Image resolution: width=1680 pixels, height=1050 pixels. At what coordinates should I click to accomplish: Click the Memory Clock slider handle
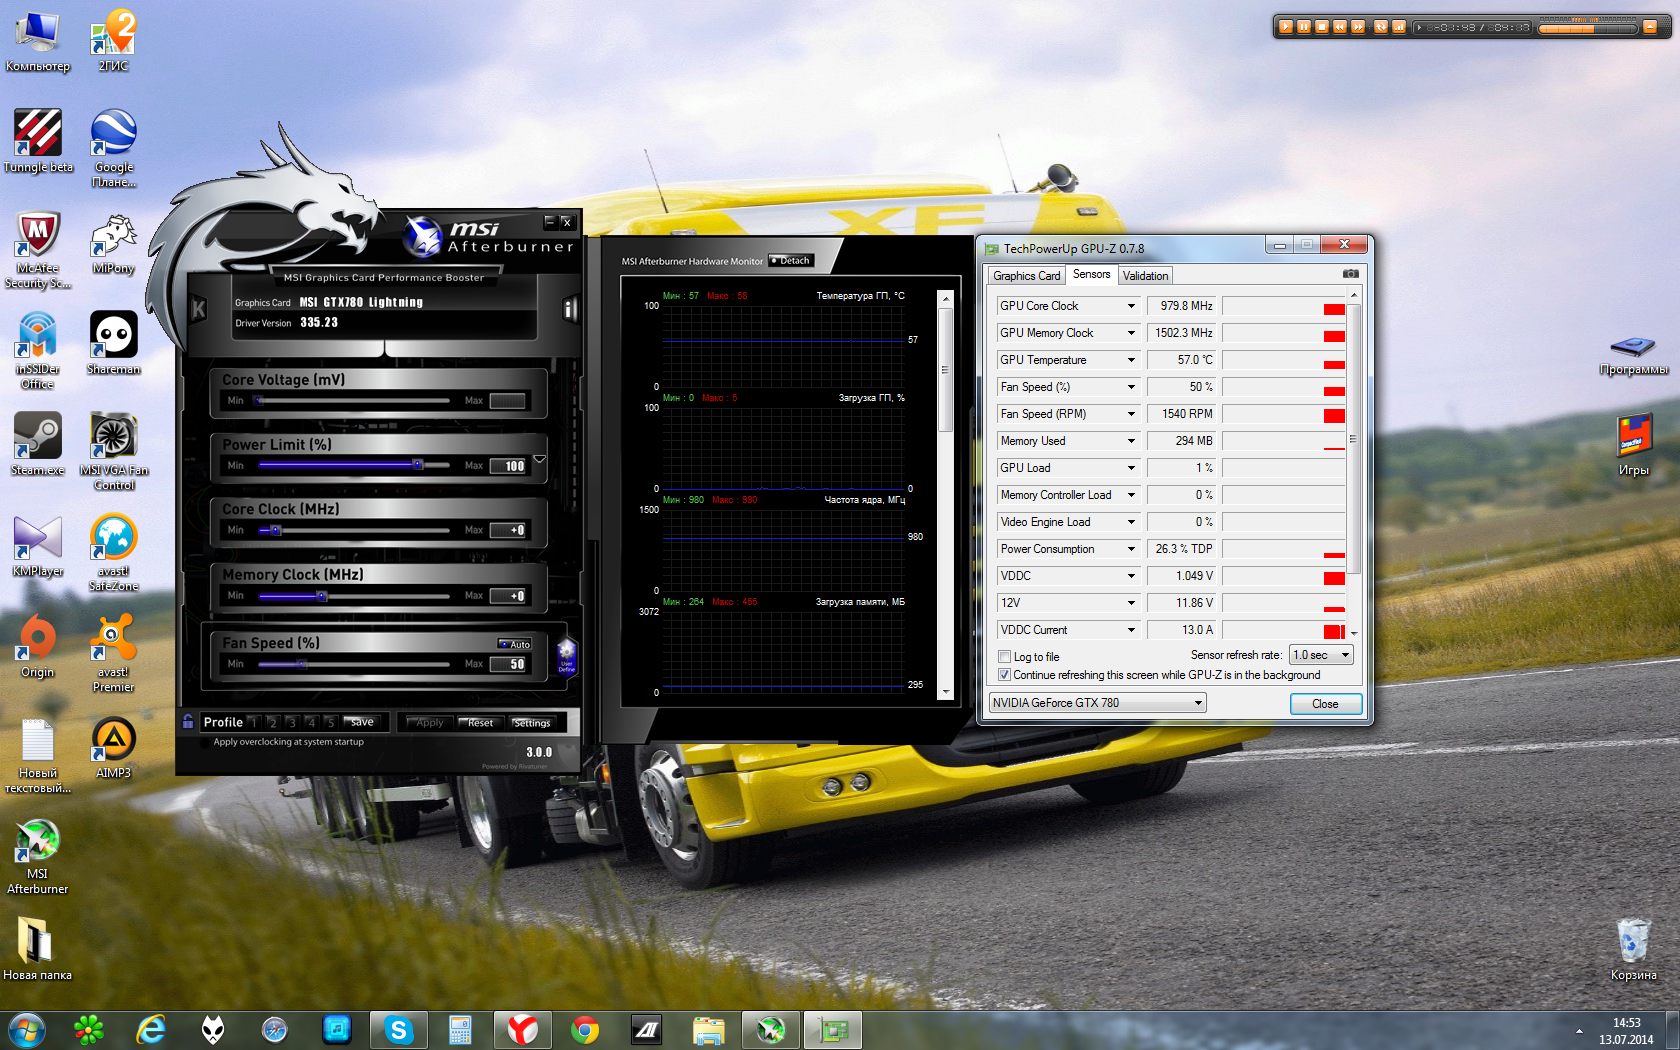coord(322,596)
